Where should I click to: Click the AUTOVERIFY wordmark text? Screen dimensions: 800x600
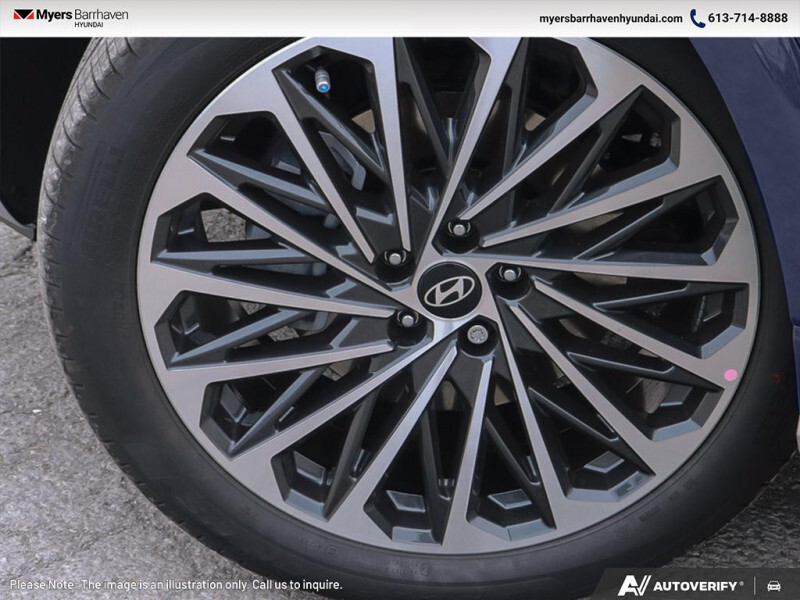coord(698,585)
